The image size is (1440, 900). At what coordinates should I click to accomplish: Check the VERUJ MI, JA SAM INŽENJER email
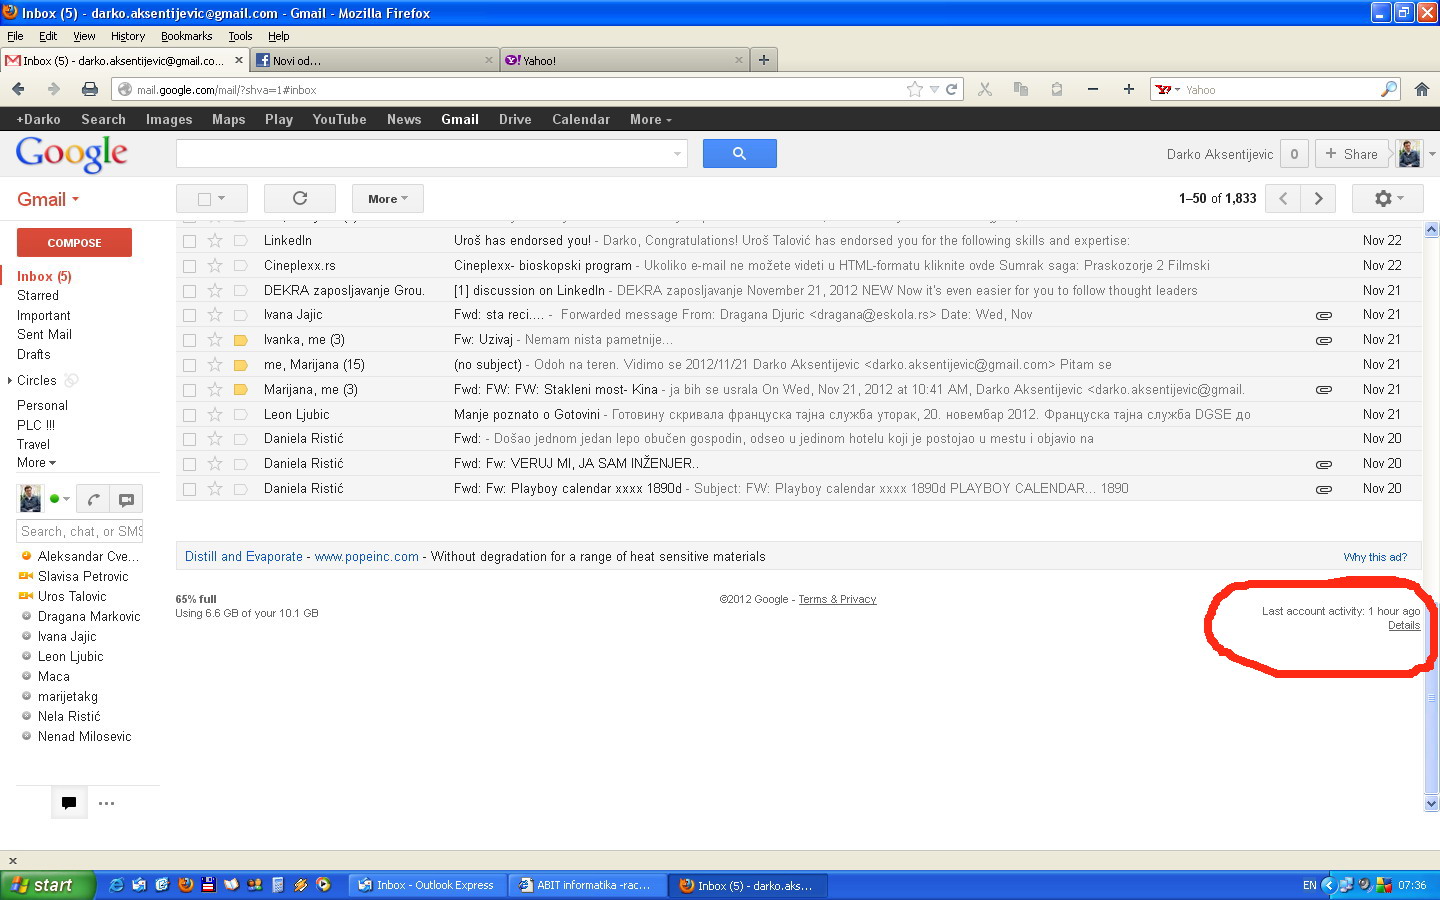[189, 464]
